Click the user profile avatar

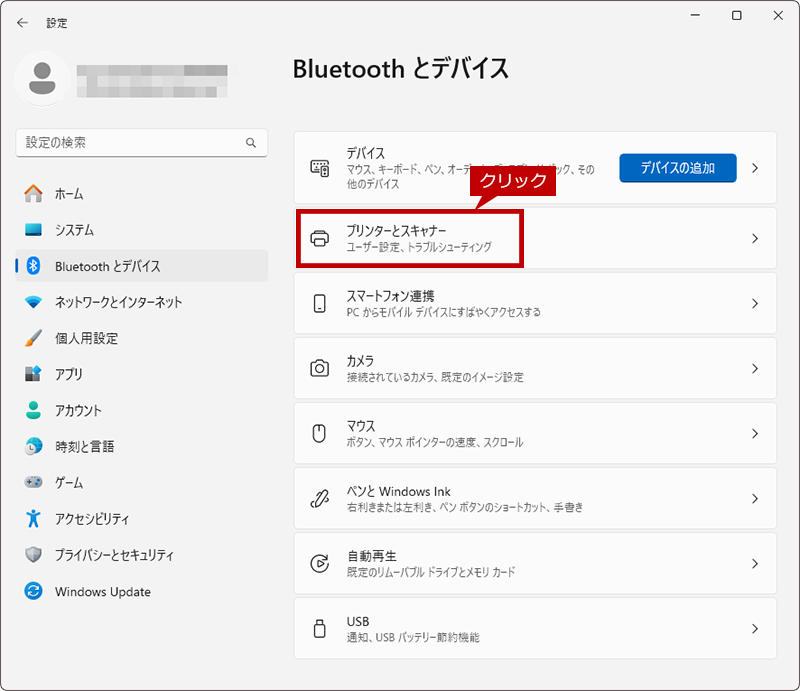42,79
